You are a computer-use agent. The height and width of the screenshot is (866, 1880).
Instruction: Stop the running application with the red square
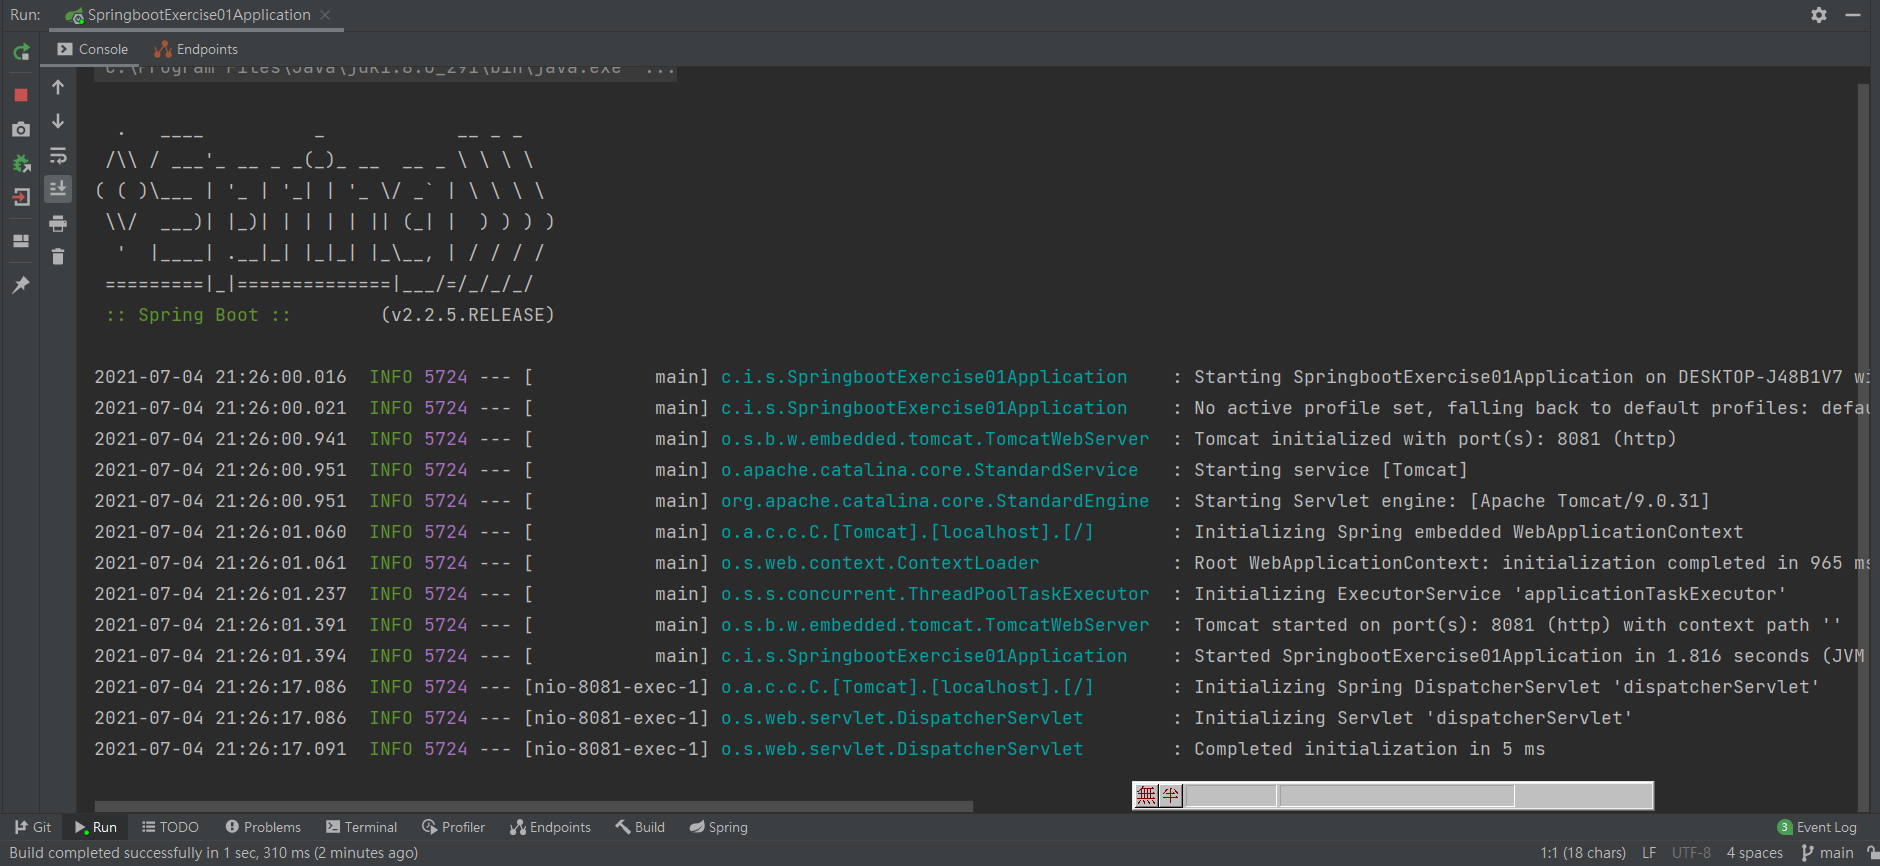click(21, 95)
